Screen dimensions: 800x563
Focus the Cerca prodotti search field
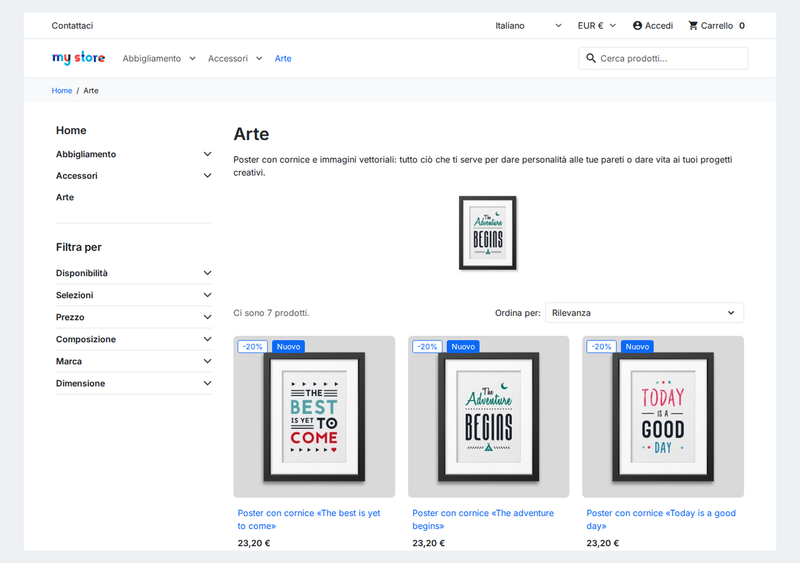tap(663, 58)
